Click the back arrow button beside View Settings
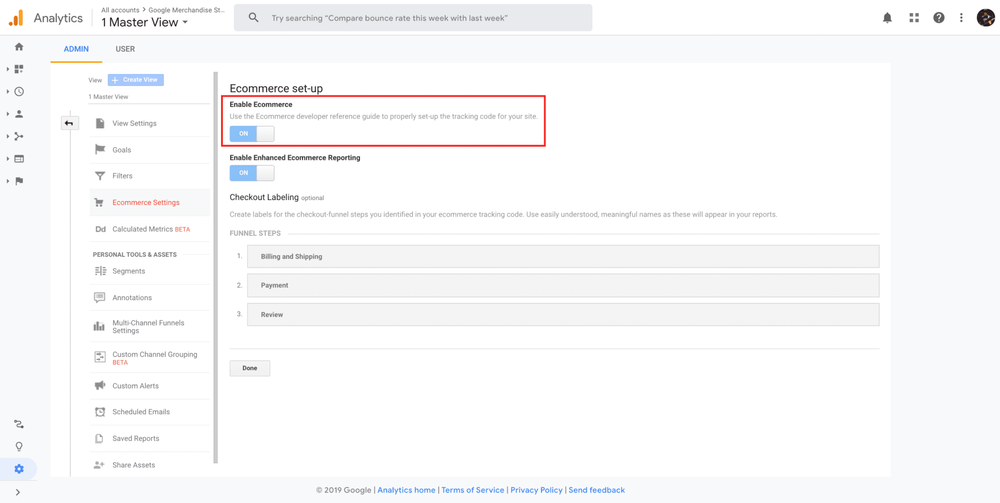Viewport: 1000px width, 503px height. 70,123
